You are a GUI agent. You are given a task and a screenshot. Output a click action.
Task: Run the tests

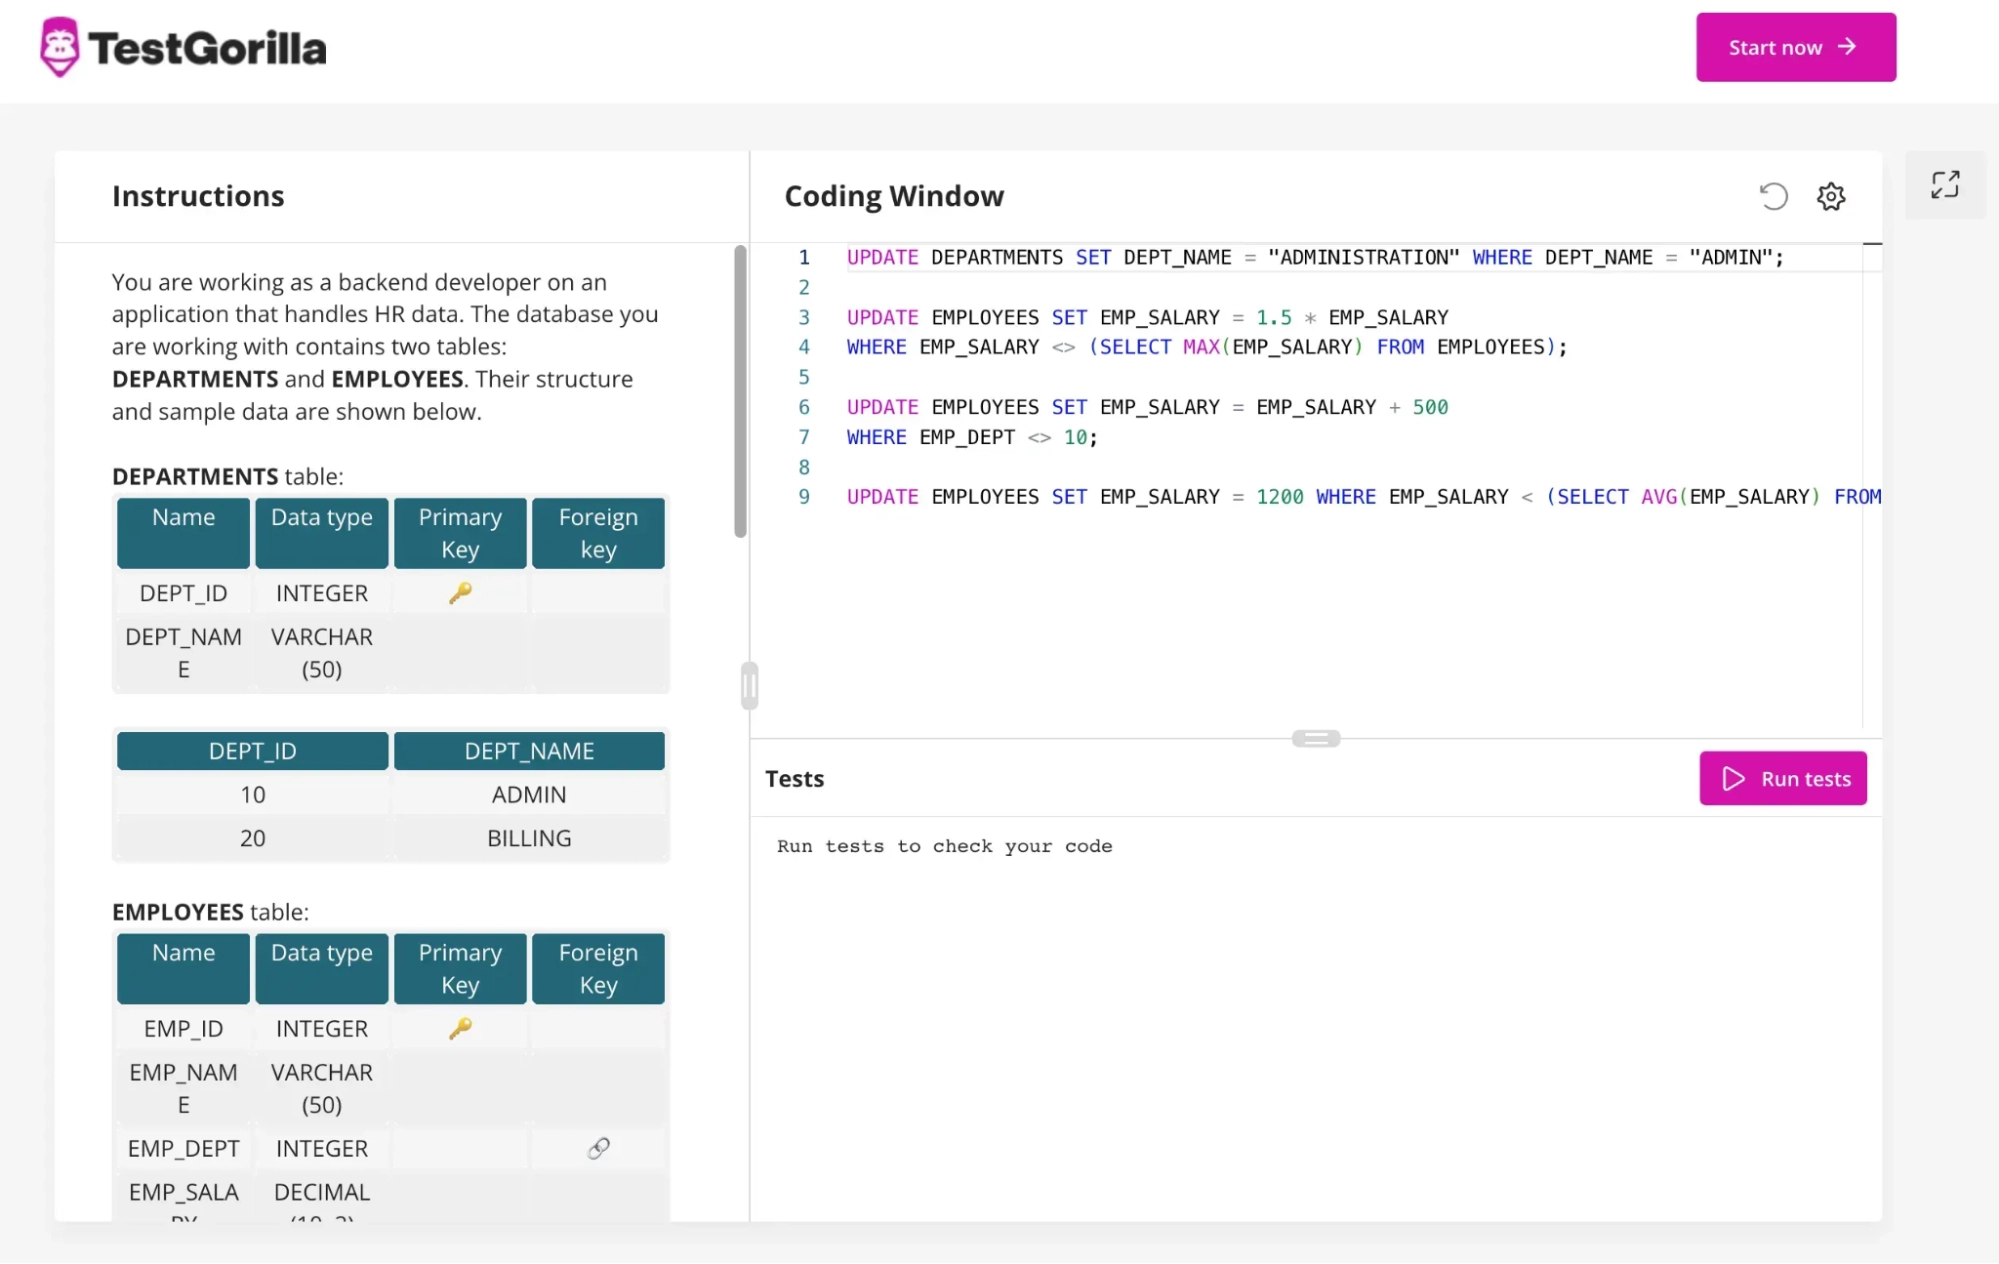pyautogui.click(x=1782, y=778)
